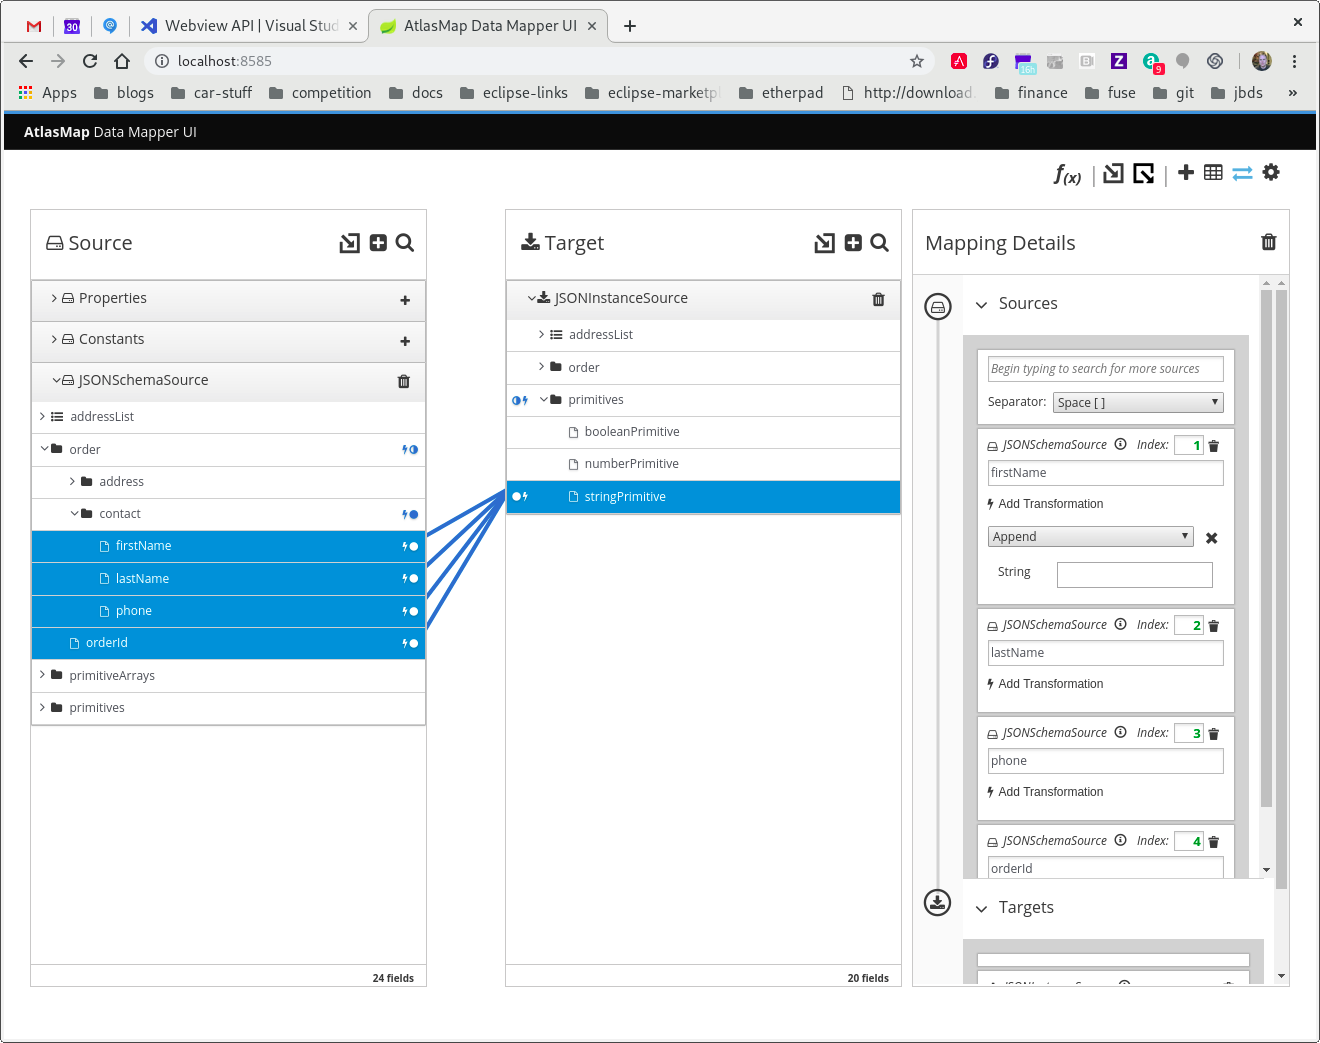The height and width of the screenshot is (1043, 1320).
Task: Click the search field for more sources
Action: point(1105,369)
